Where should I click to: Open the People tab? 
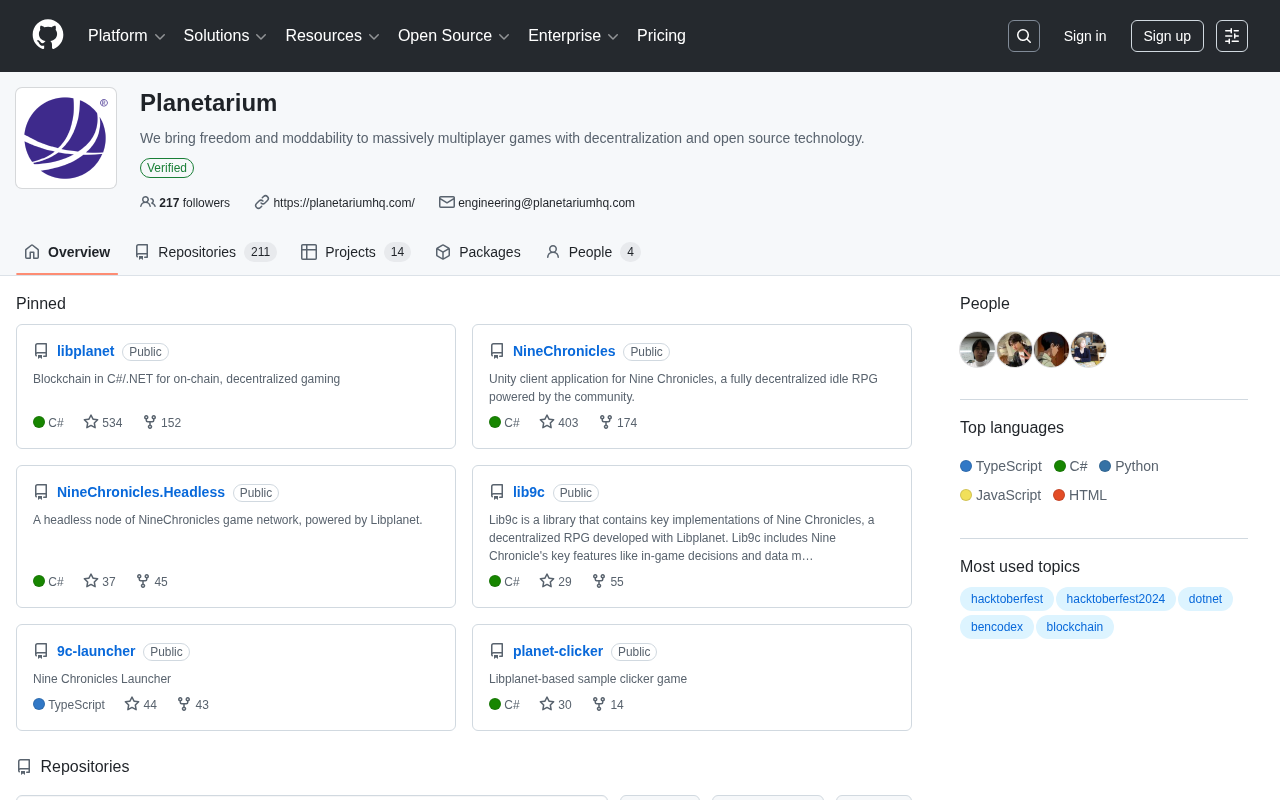[593, 252]
